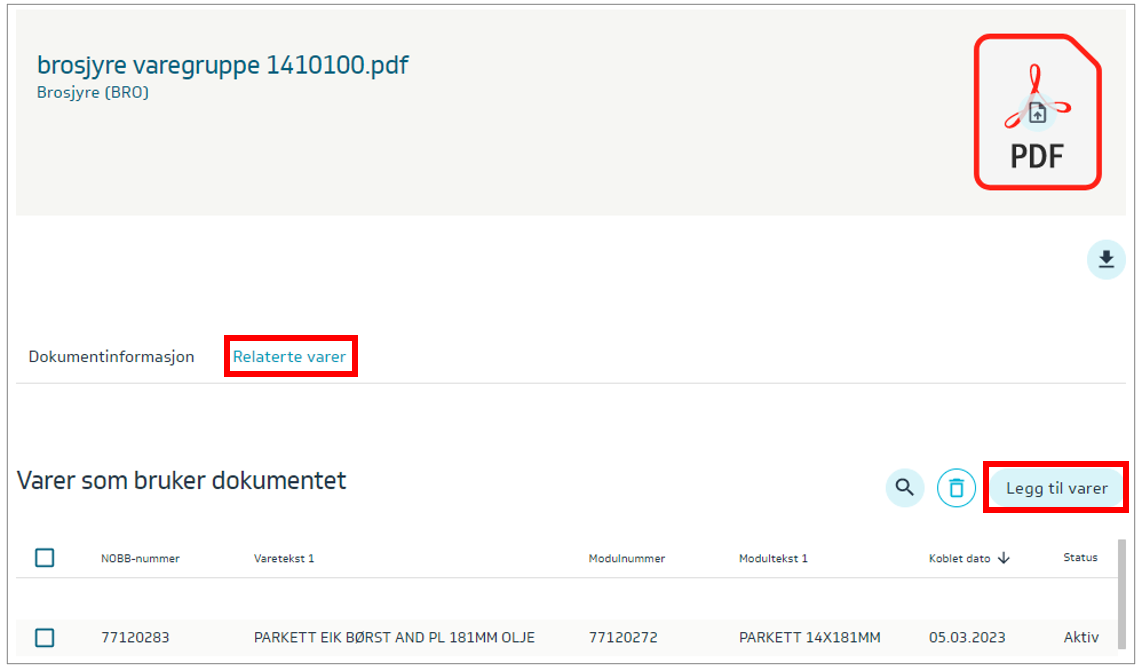Click the trash can delete icon

(956, 488)
